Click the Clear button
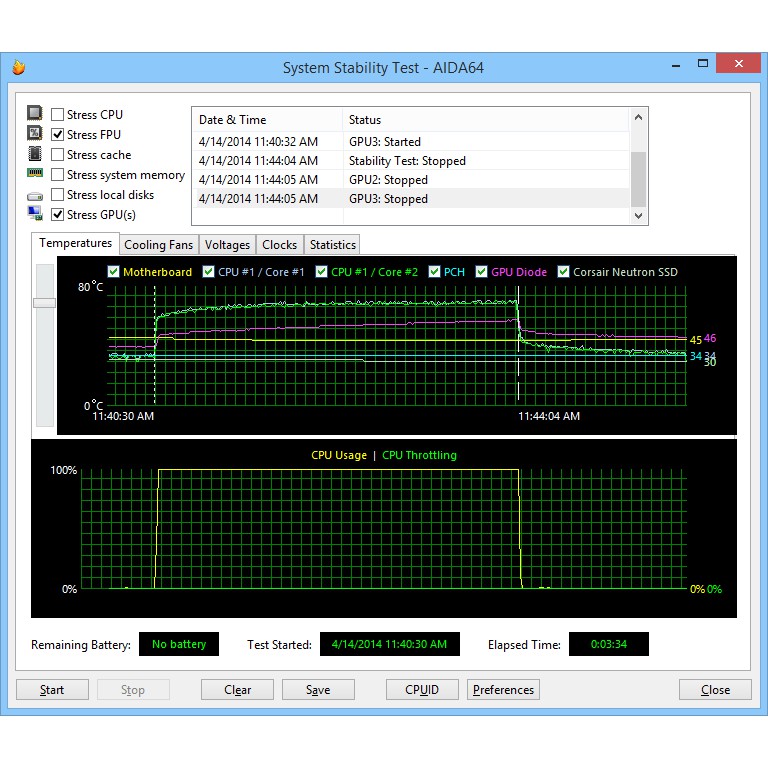The image size is (768, 768). point(237,690)
